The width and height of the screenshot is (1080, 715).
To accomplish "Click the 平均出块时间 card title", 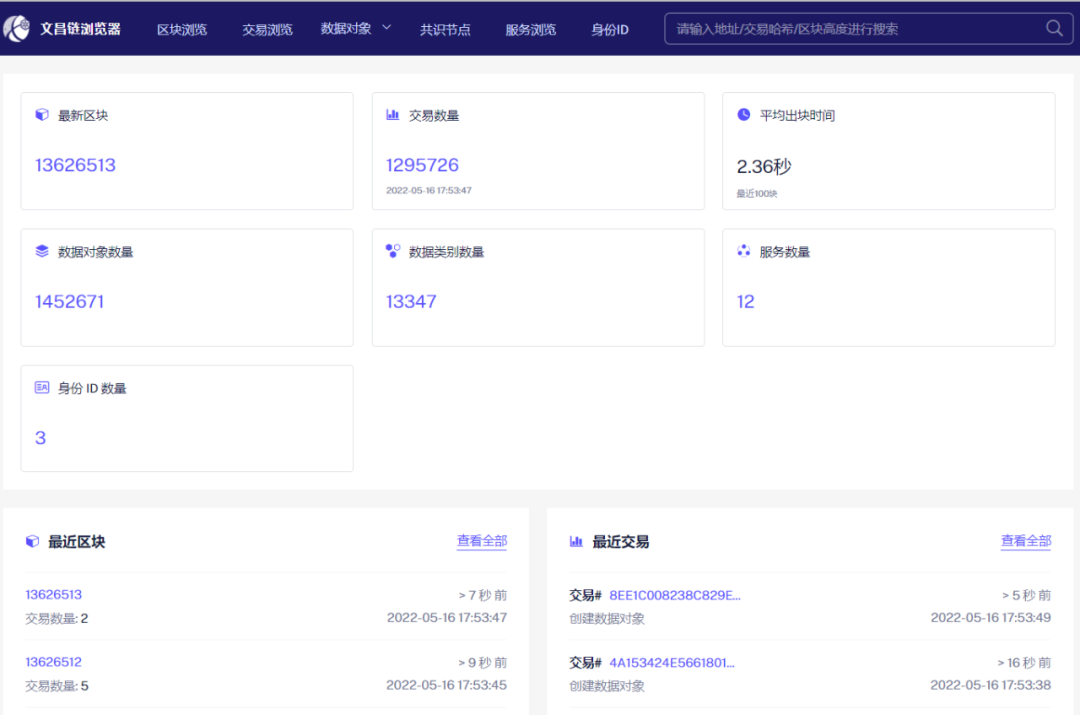I will (x=797, y=116).
